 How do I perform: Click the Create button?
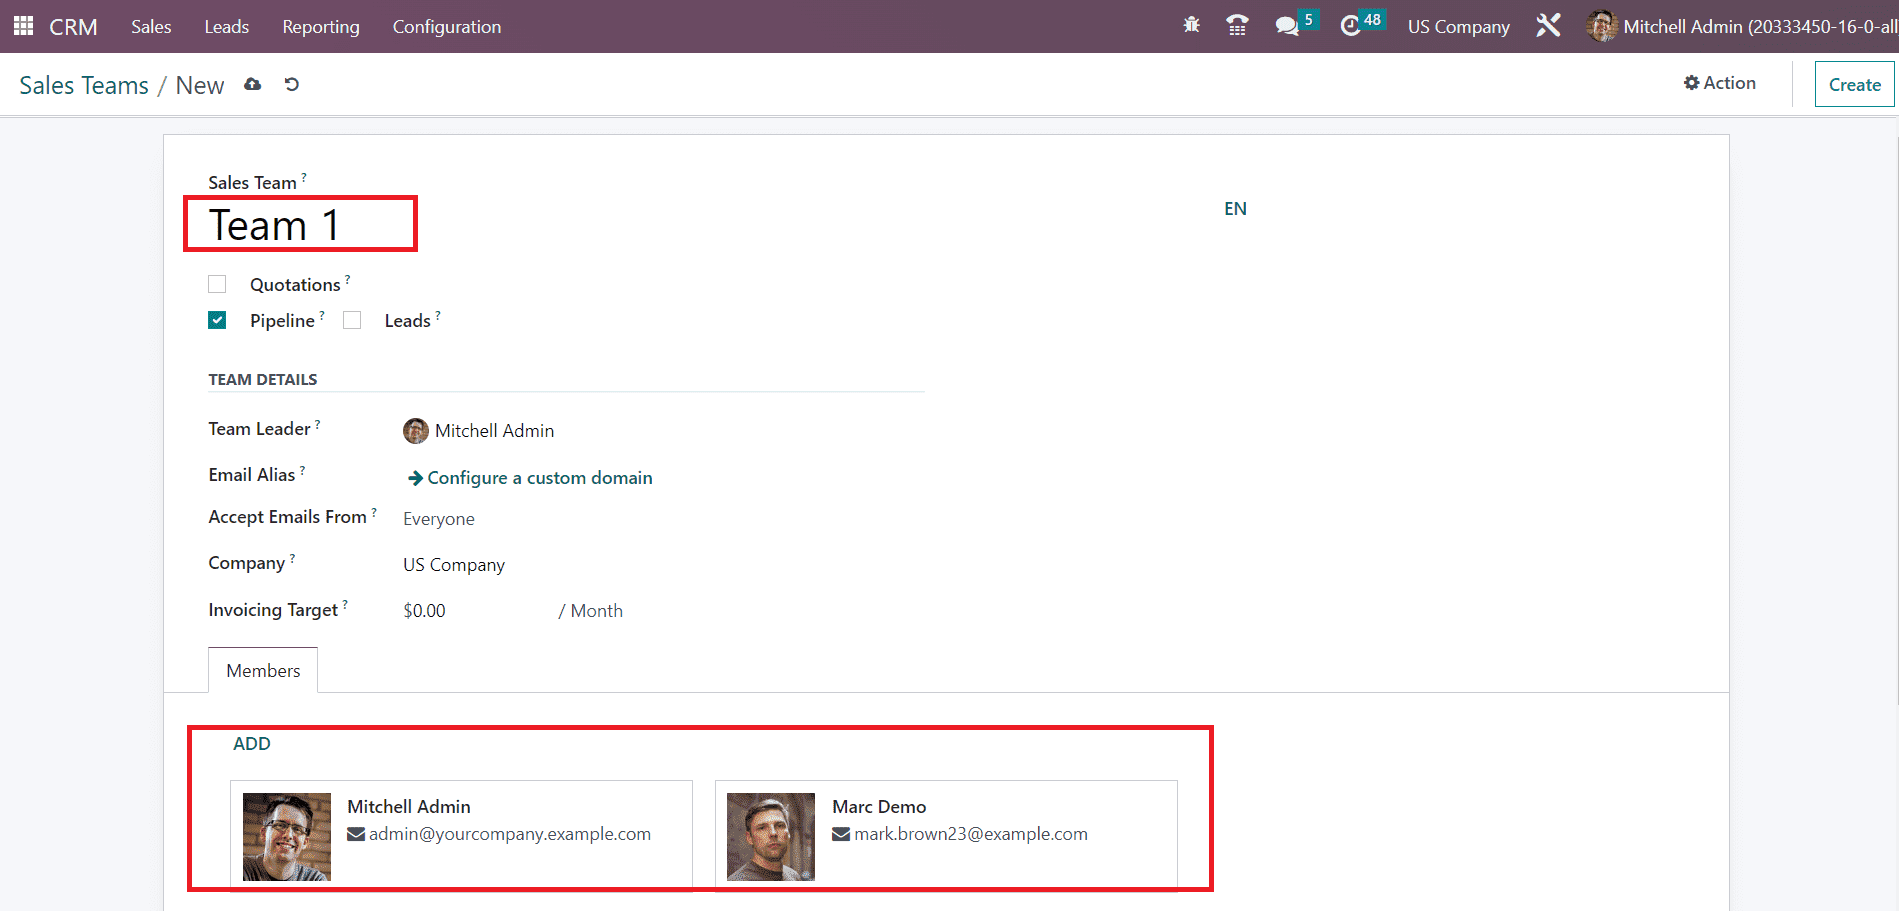click(x=1854, y=85)
